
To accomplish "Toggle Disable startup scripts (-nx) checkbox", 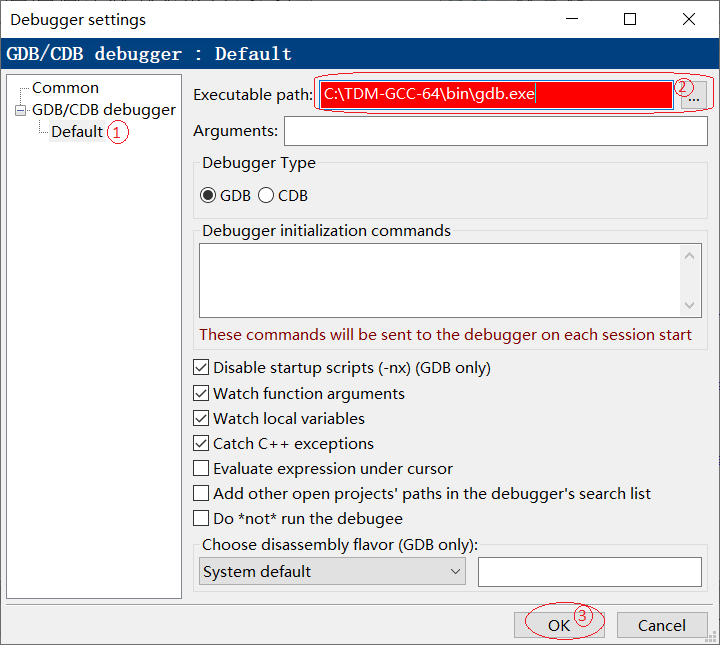I will pos(201,368).
